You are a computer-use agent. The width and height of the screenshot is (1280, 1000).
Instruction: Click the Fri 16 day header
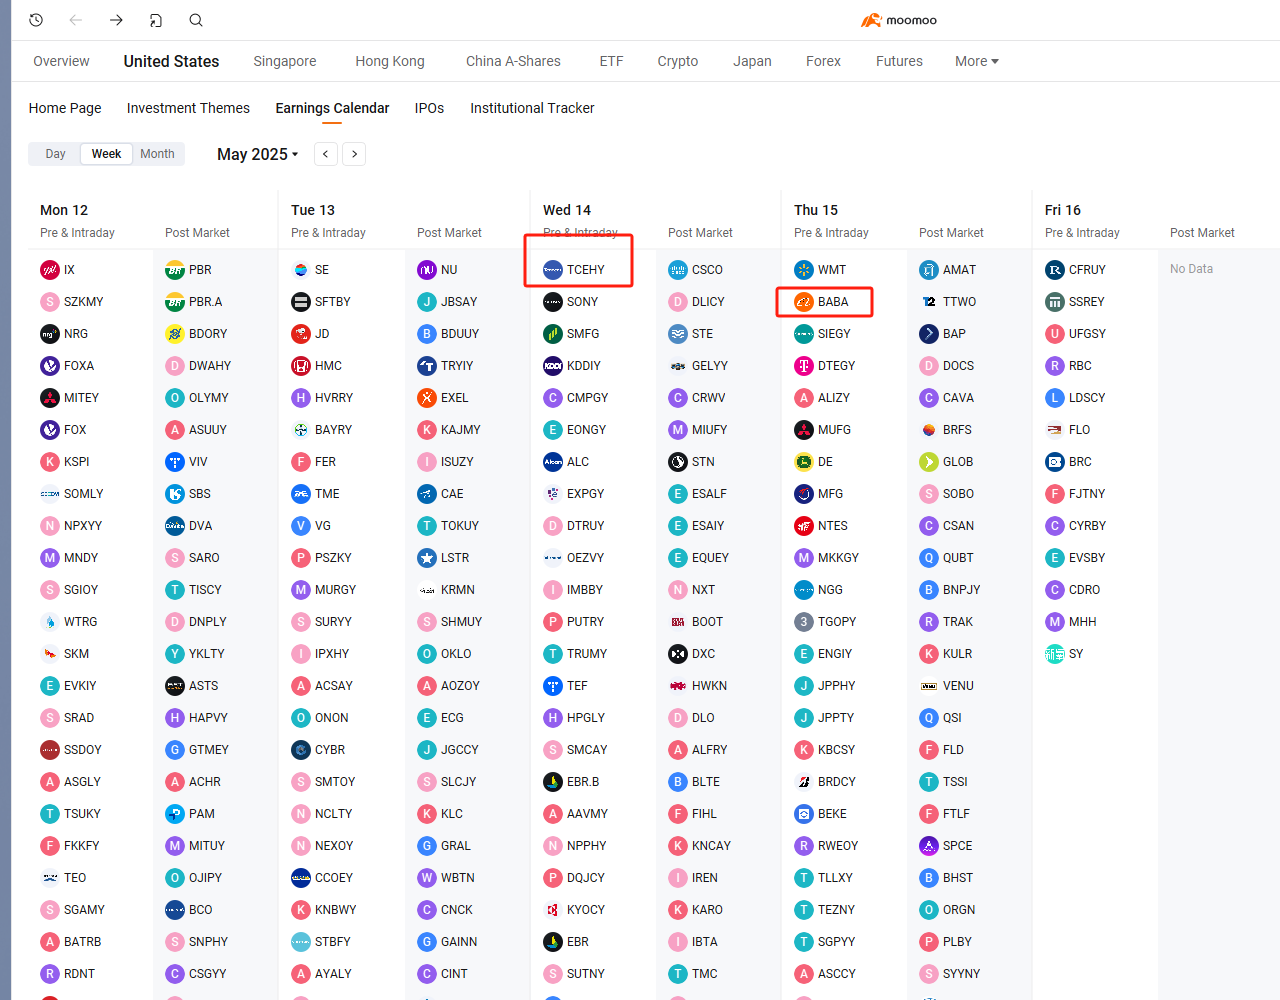point(1063,210)
